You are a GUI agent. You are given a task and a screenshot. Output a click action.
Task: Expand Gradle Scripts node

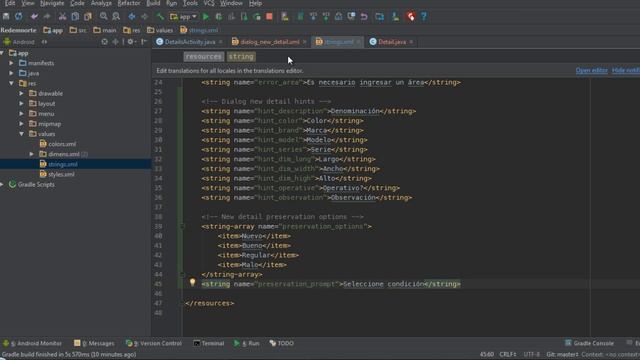point(2,184)
